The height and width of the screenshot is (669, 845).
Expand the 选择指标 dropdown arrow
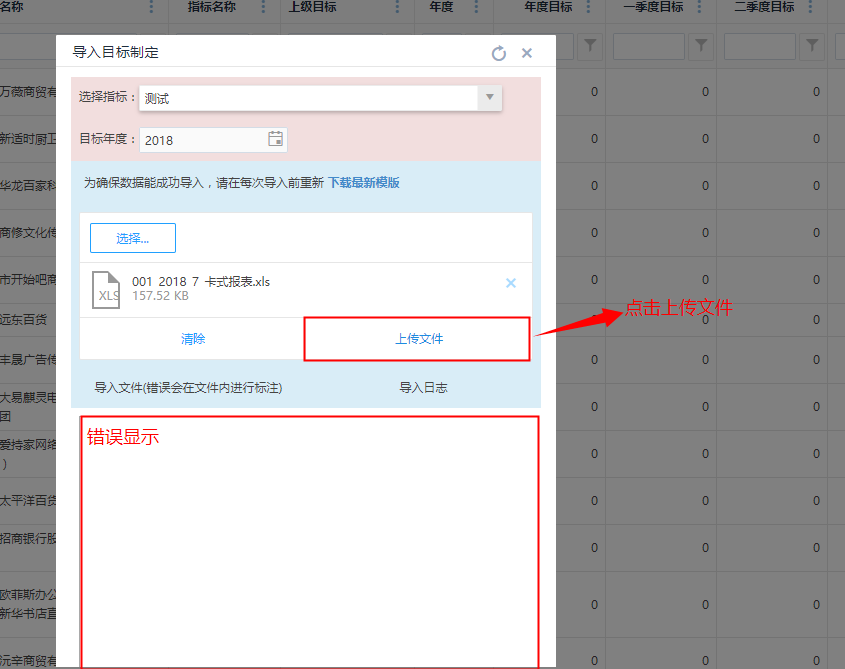pyautogui.click(x=489, y=98)
